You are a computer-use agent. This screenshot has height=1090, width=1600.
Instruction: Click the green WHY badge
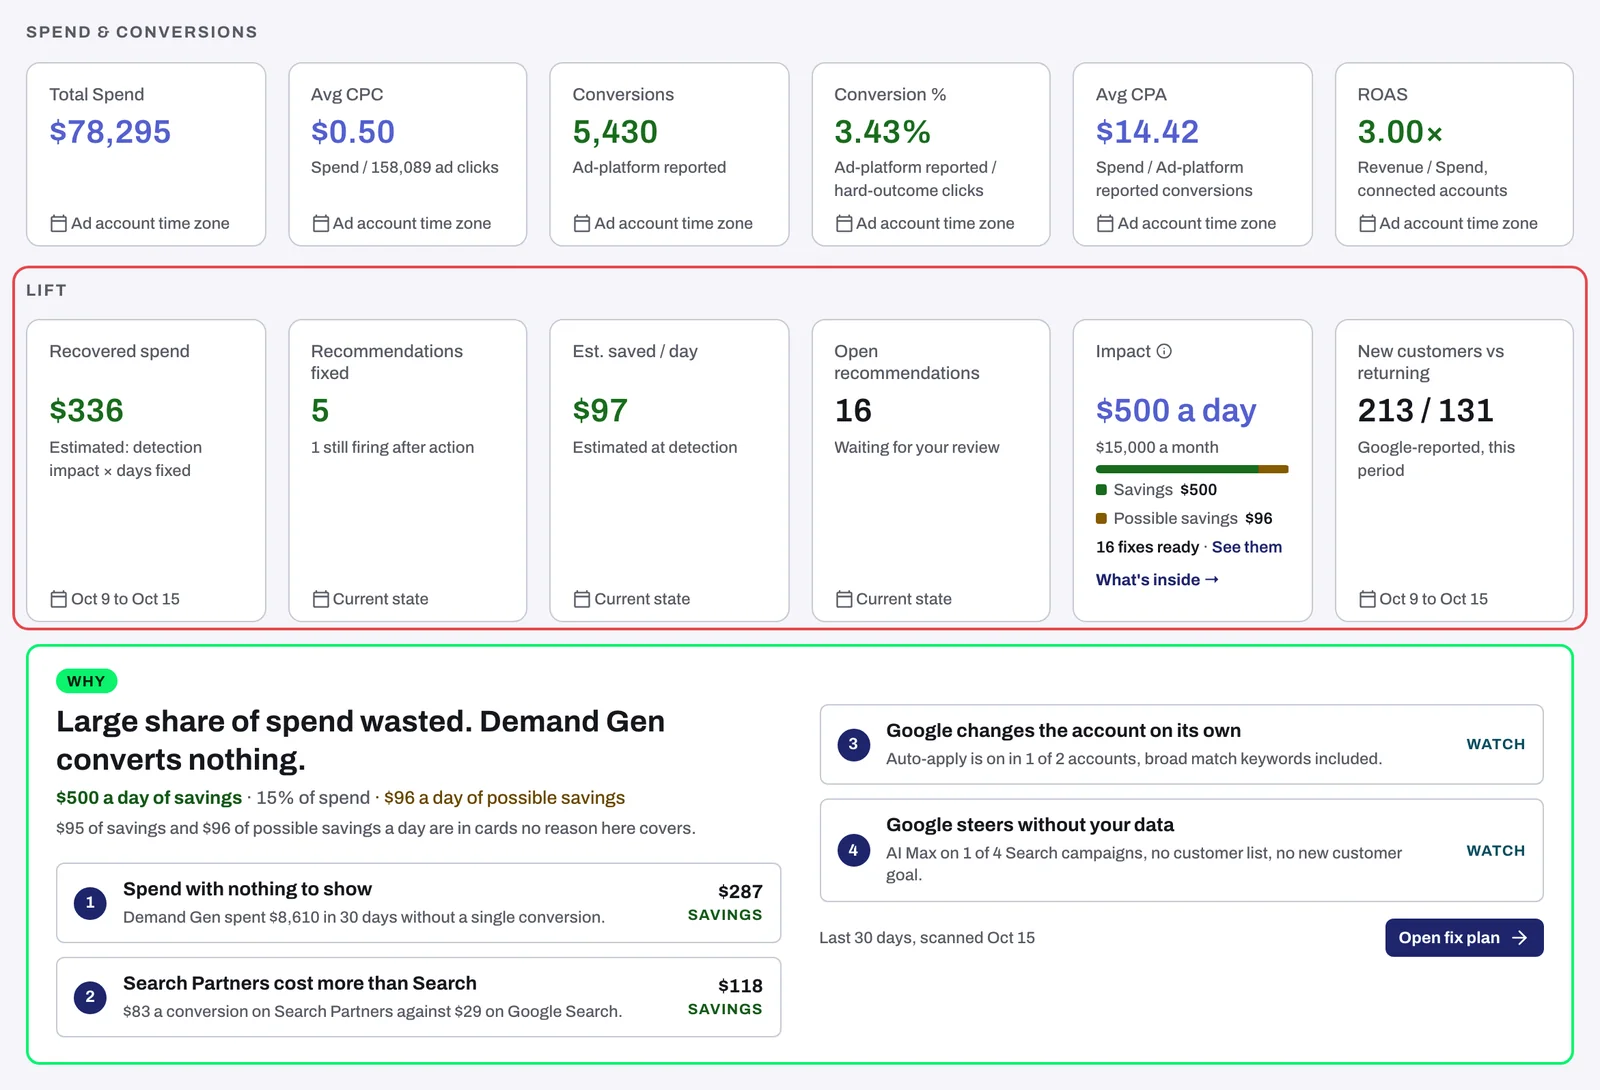(x=87, y=681)
